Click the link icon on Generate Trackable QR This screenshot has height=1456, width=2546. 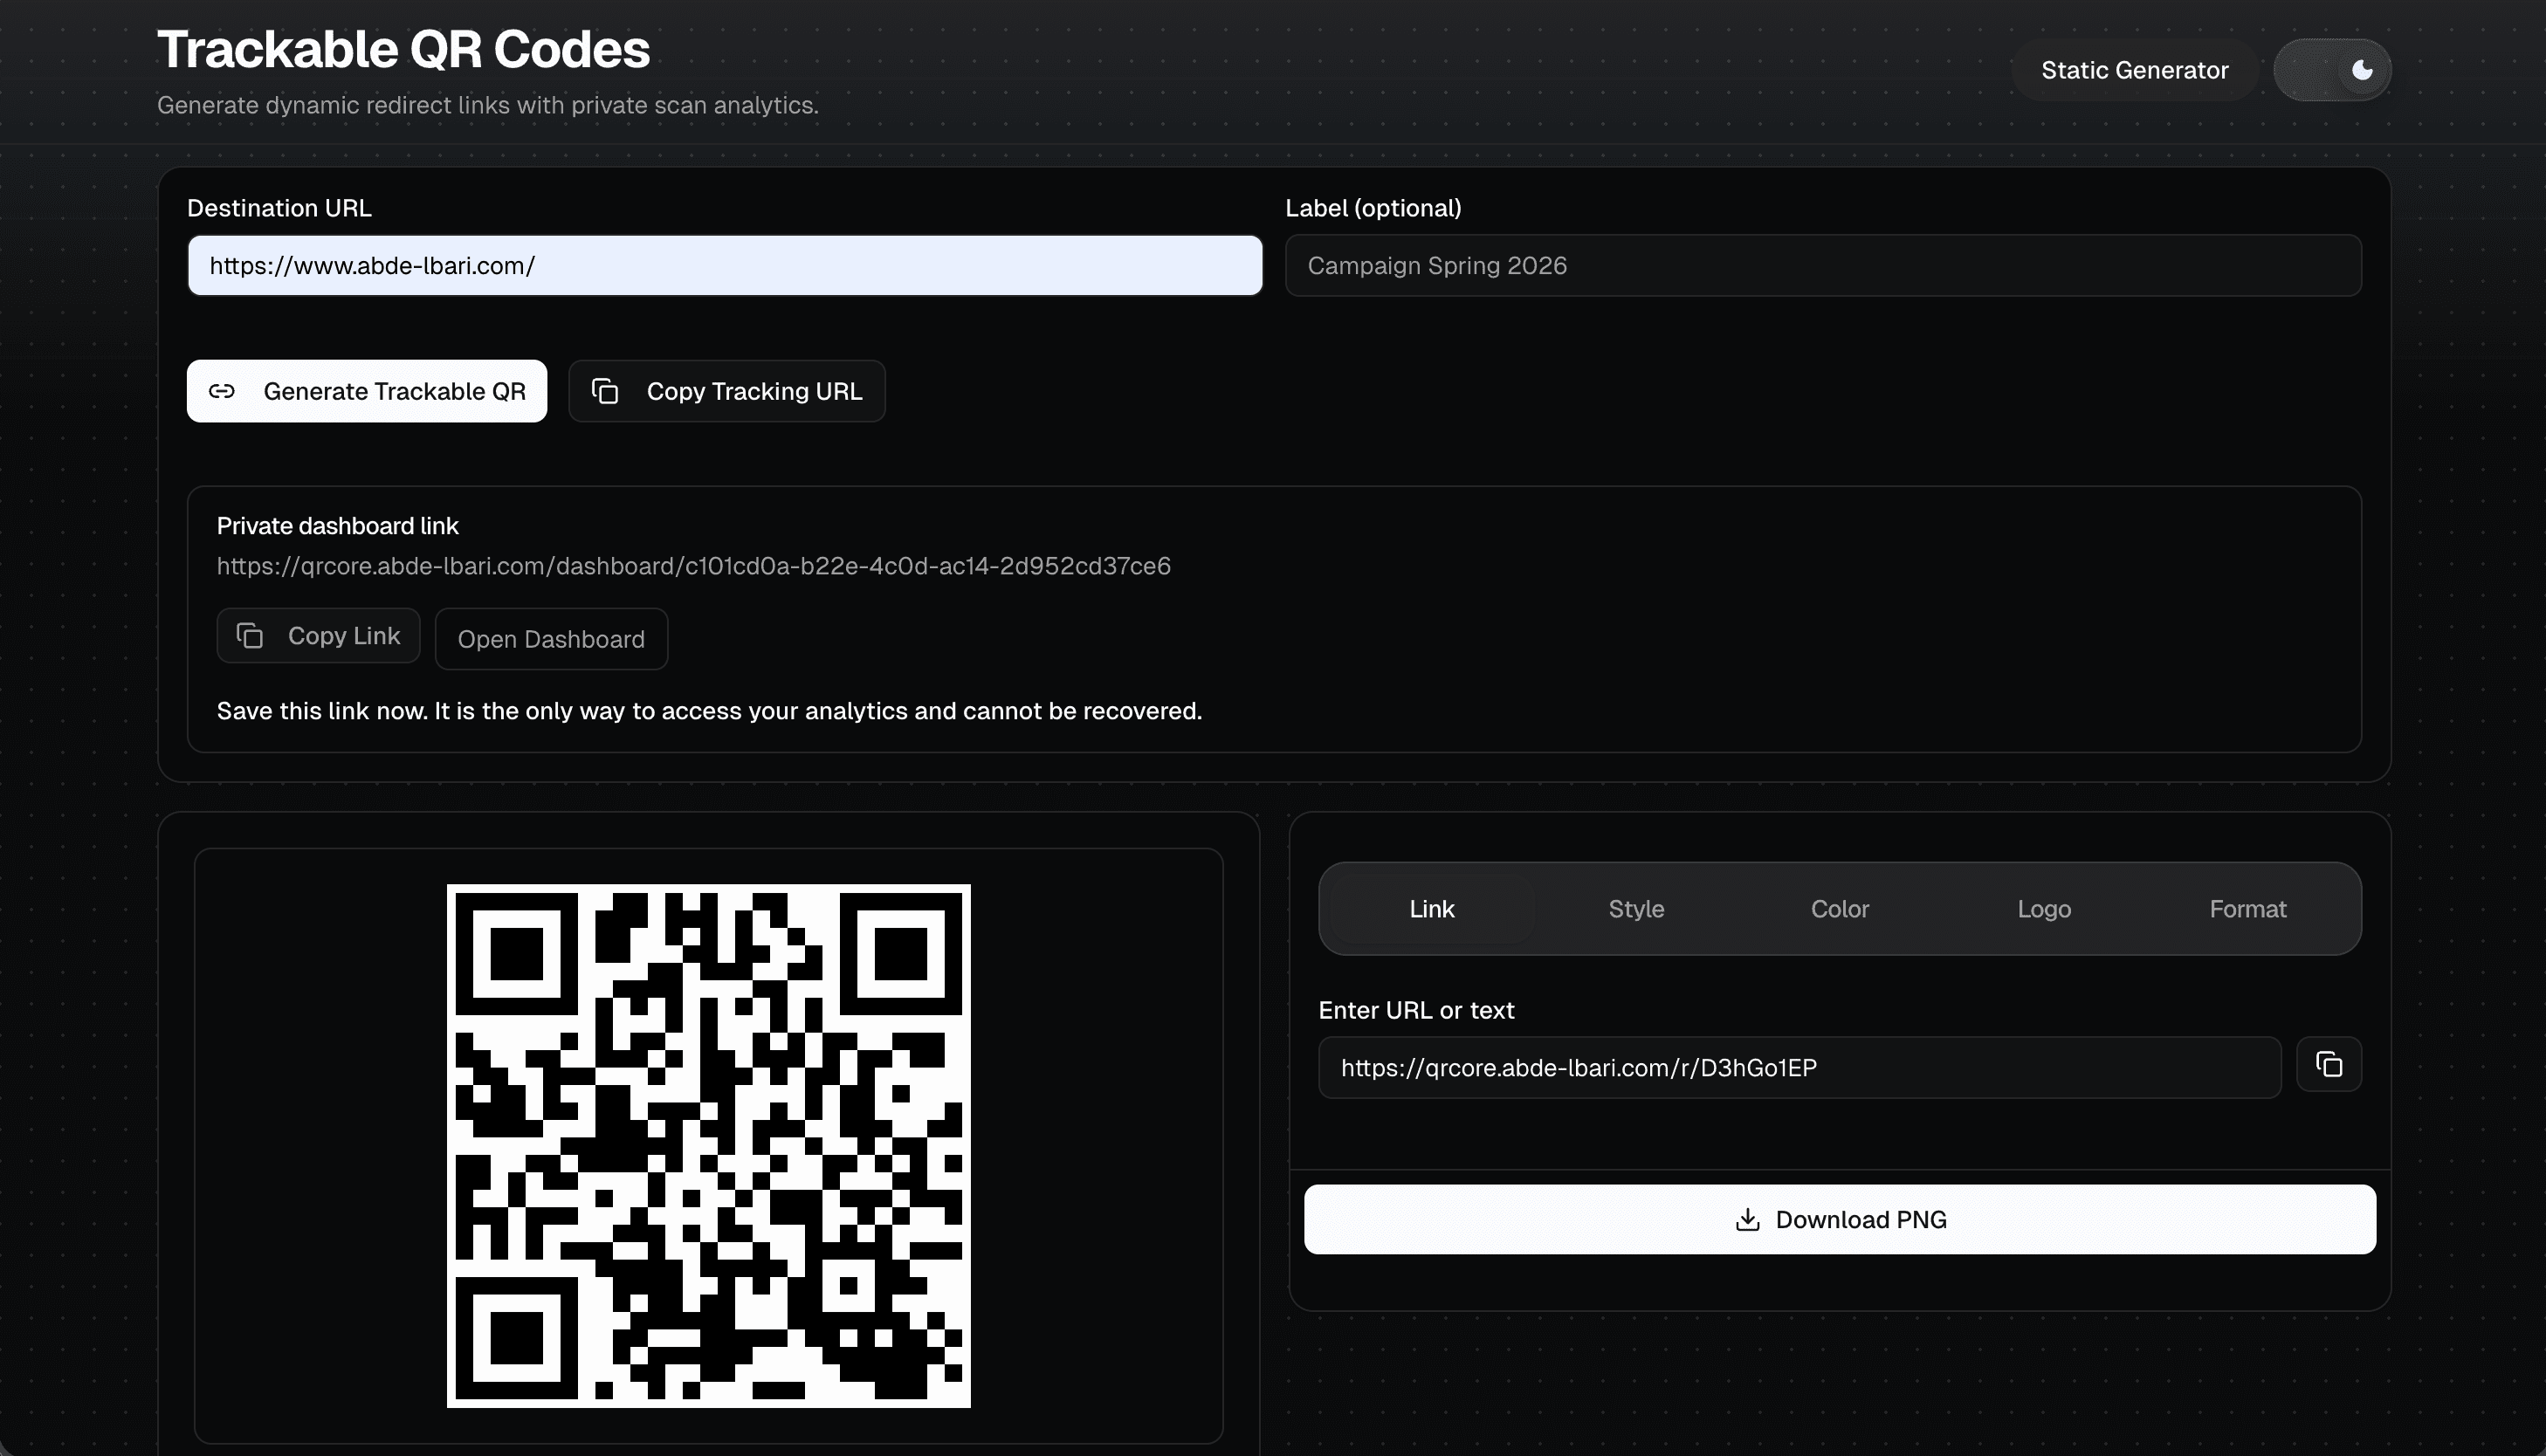[222, 391]
